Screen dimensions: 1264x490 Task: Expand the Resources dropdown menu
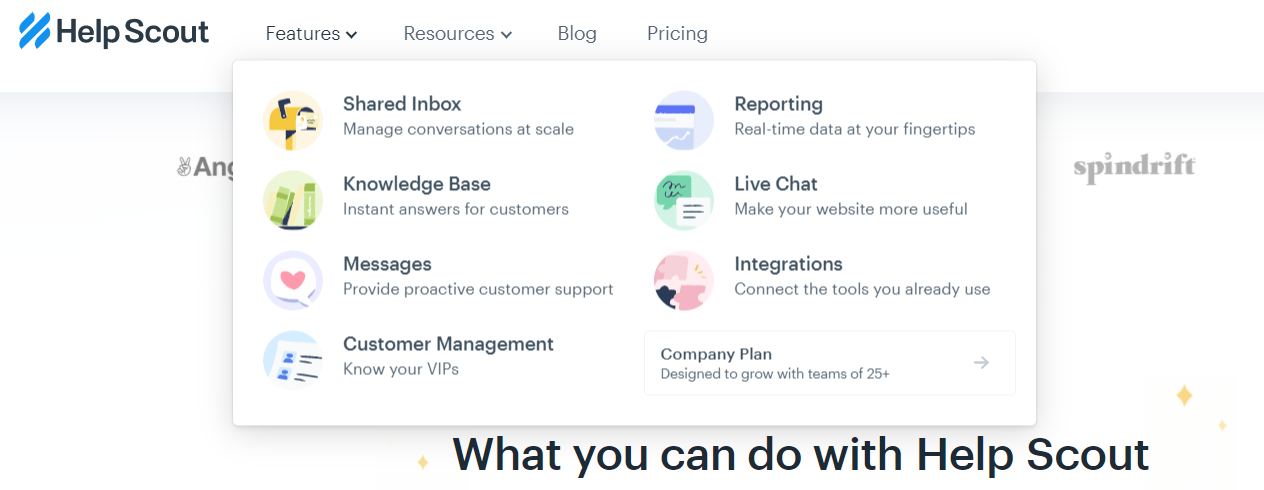click(x=458, y=33)
